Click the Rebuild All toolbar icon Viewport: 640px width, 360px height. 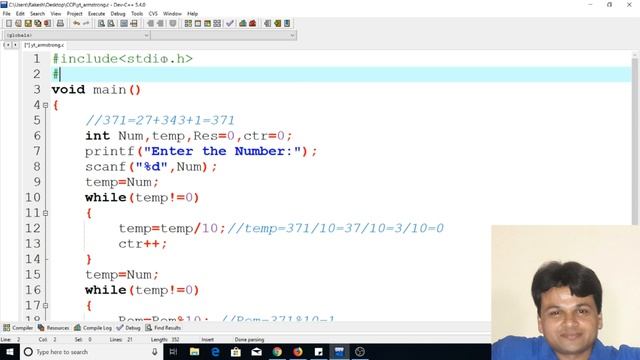click(x=217, y=24)
